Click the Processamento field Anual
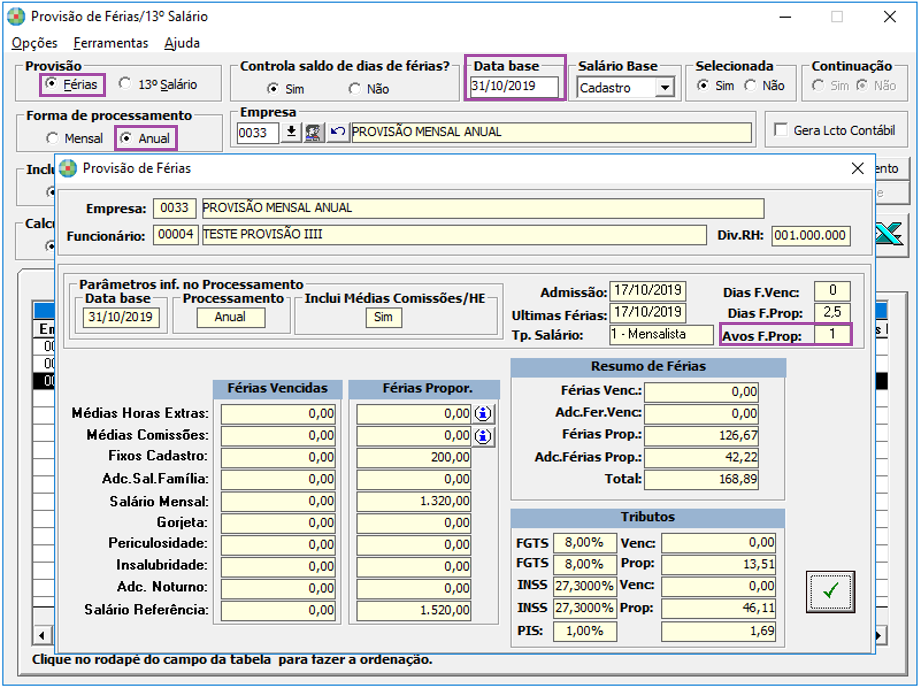This screenshot has width=919, height=688. click(x=230, y=318)
